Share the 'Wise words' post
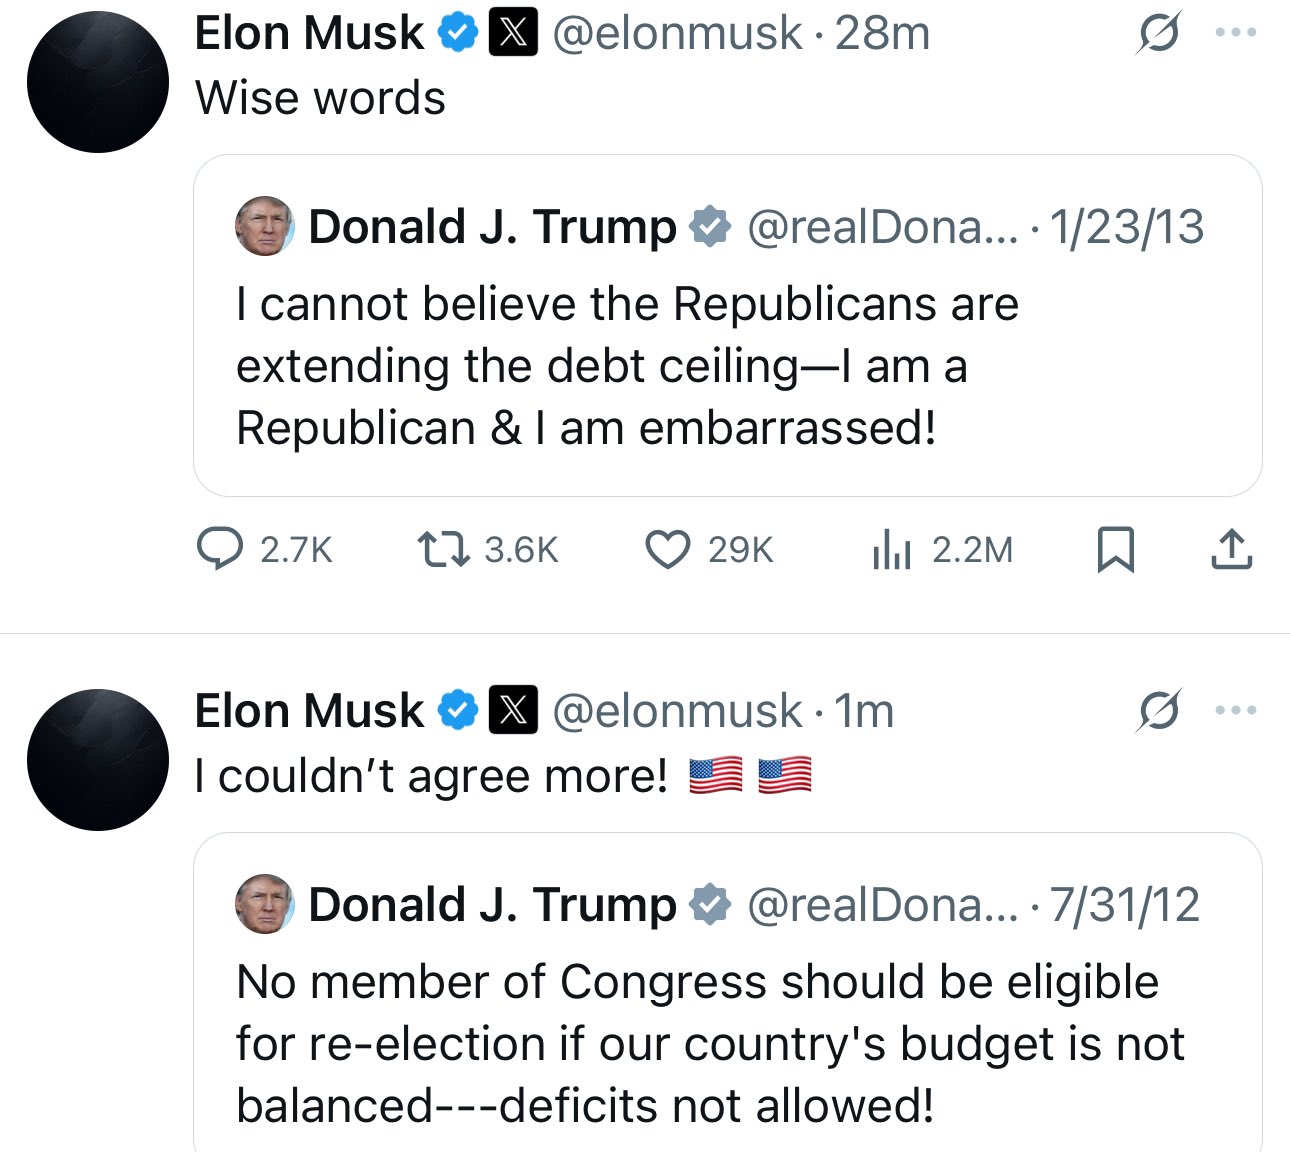 [x=1231, y=549]
